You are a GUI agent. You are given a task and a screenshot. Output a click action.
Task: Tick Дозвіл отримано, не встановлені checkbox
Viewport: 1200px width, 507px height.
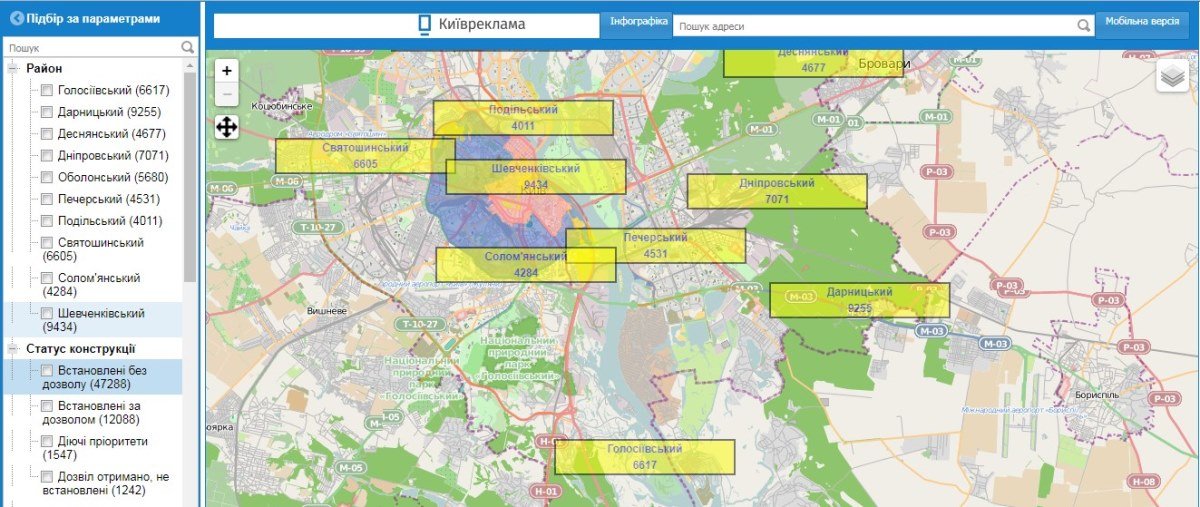47,476
